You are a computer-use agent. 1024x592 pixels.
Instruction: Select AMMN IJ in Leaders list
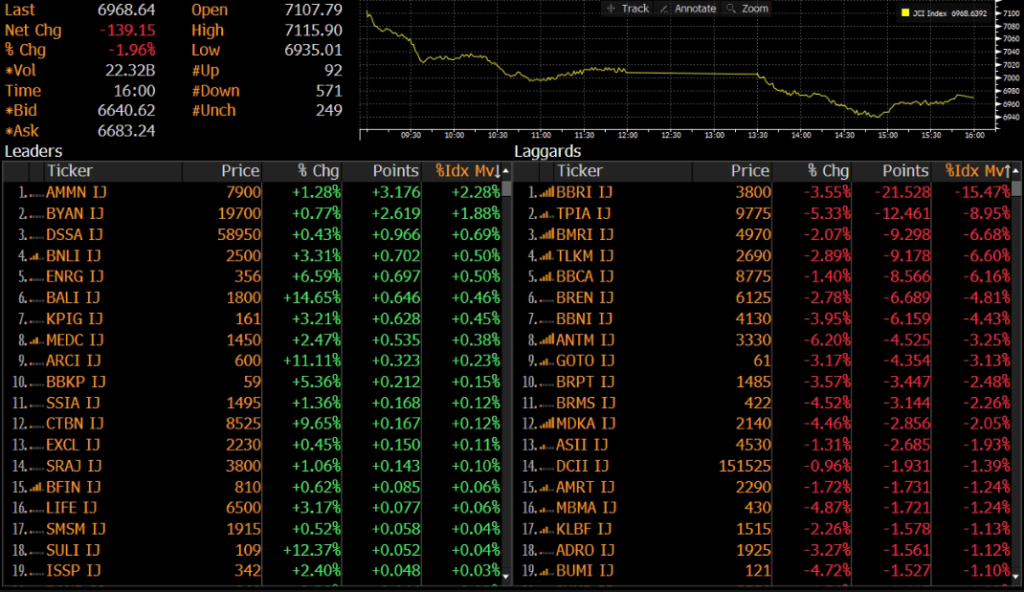point(76,193)
